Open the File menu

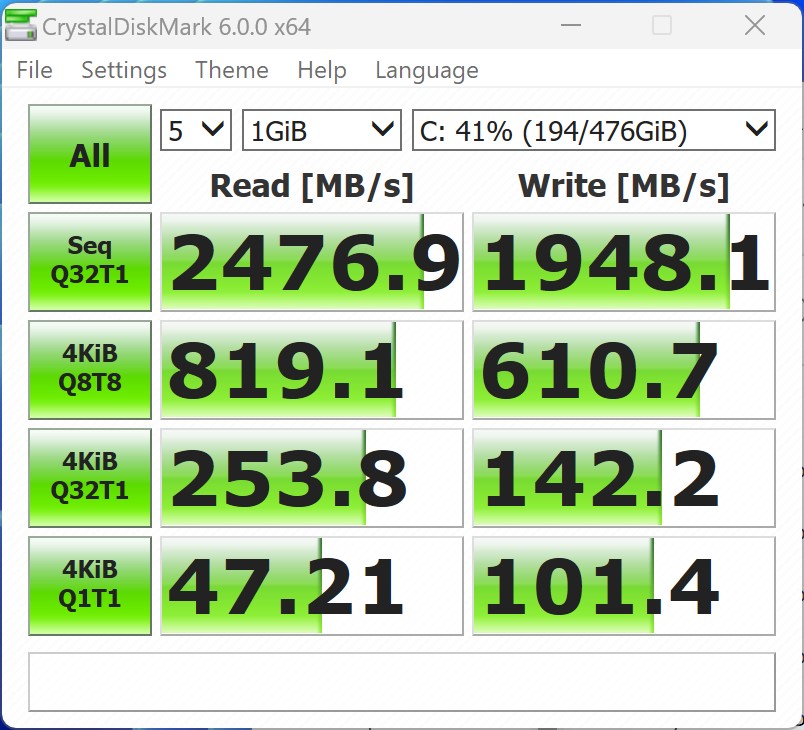coord(34,70)
